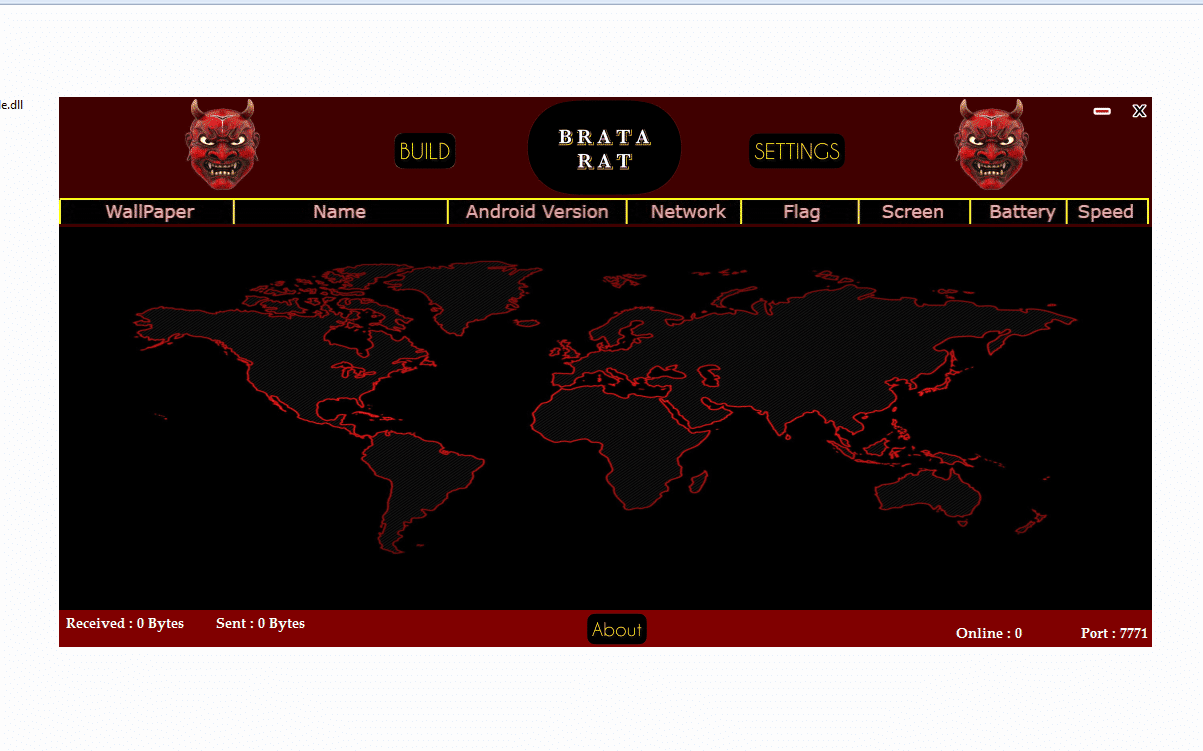The image size is (1203, 751).
Task: Click the Android Version column header
Action: [536, 211]
